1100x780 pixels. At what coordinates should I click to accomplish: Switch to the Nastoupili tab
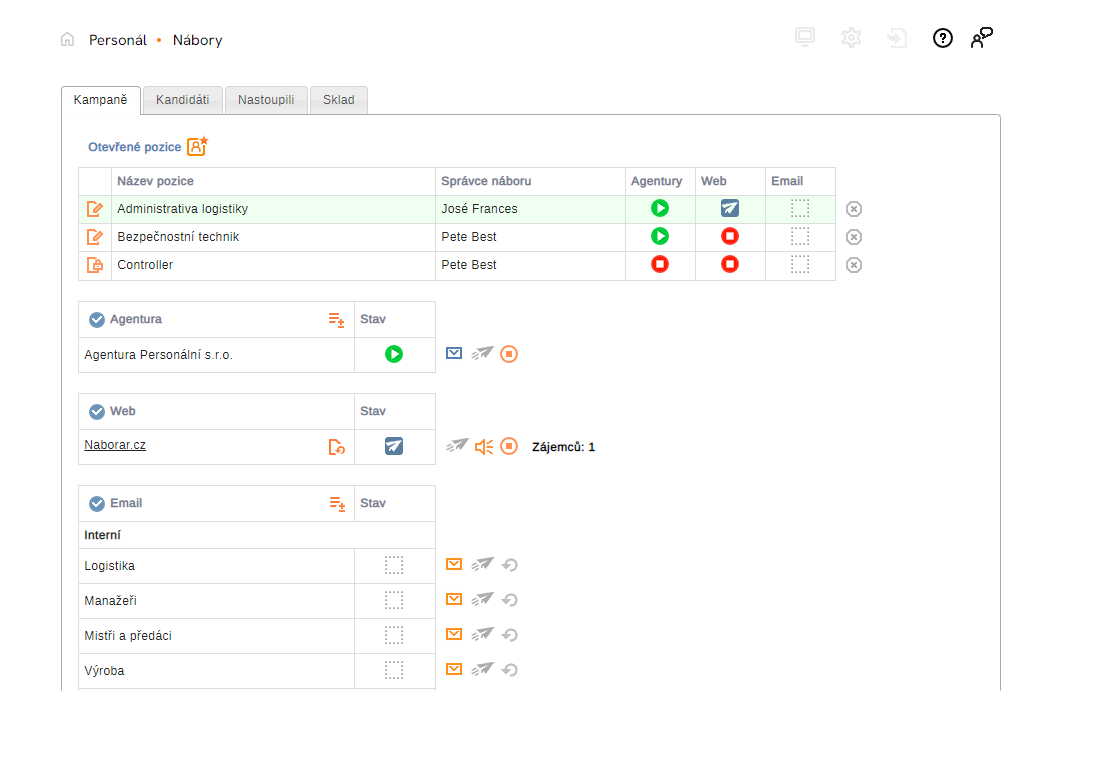266,100
